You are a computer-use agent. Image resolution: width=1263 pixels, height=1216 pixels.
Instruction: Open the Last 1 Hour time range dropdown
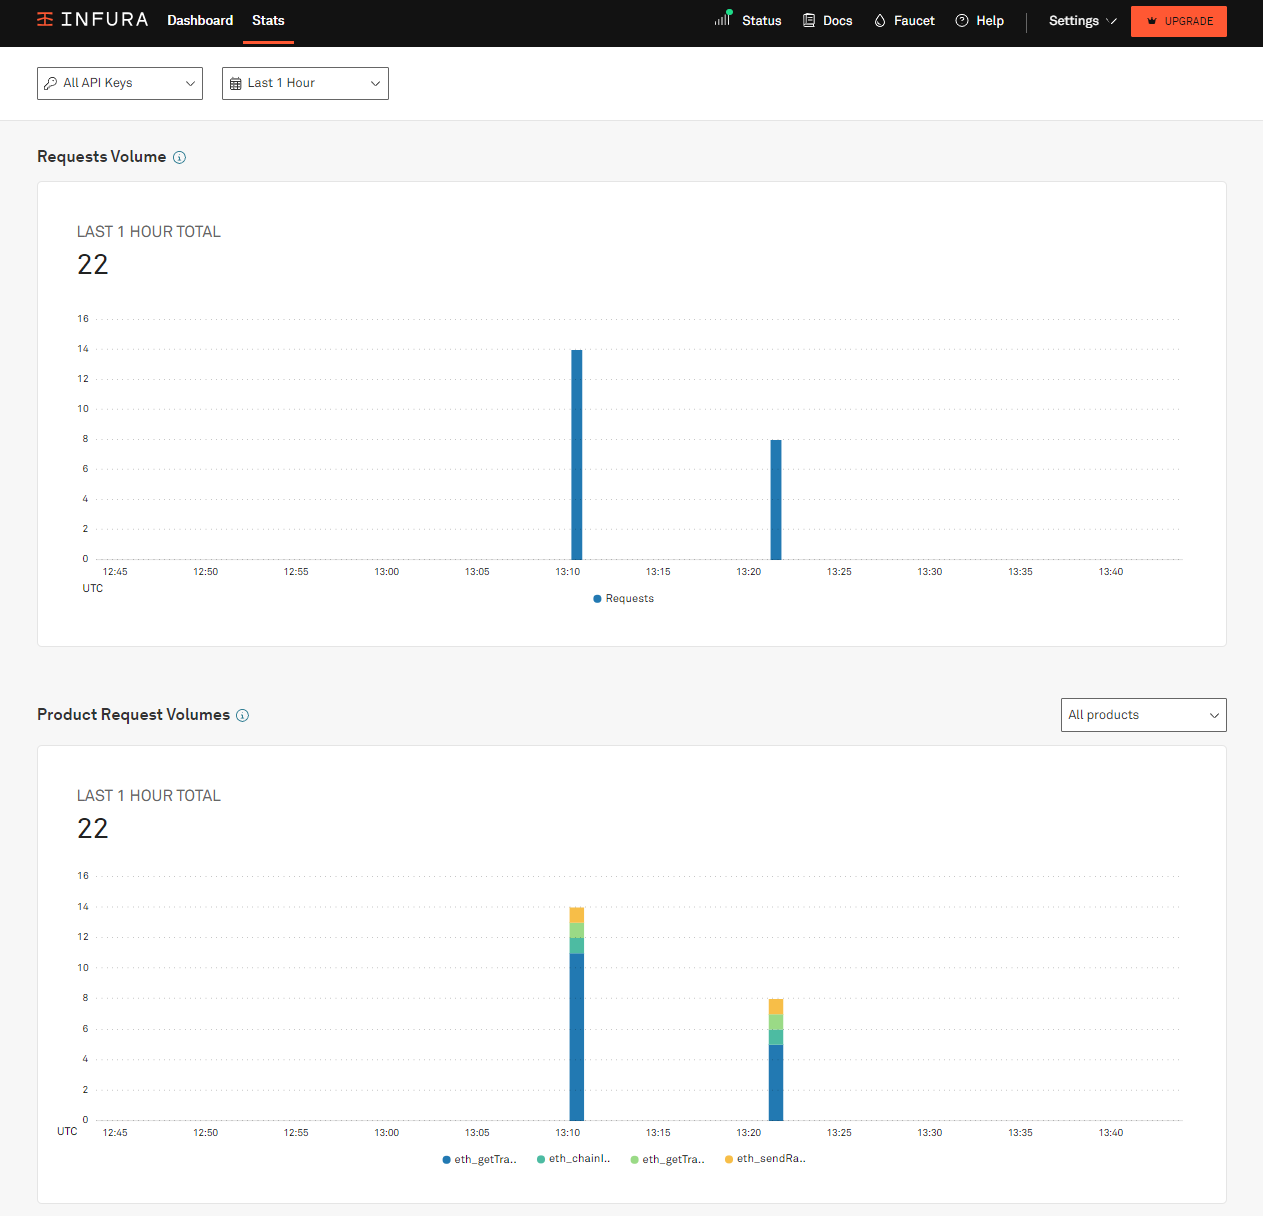tap(305, 83)
